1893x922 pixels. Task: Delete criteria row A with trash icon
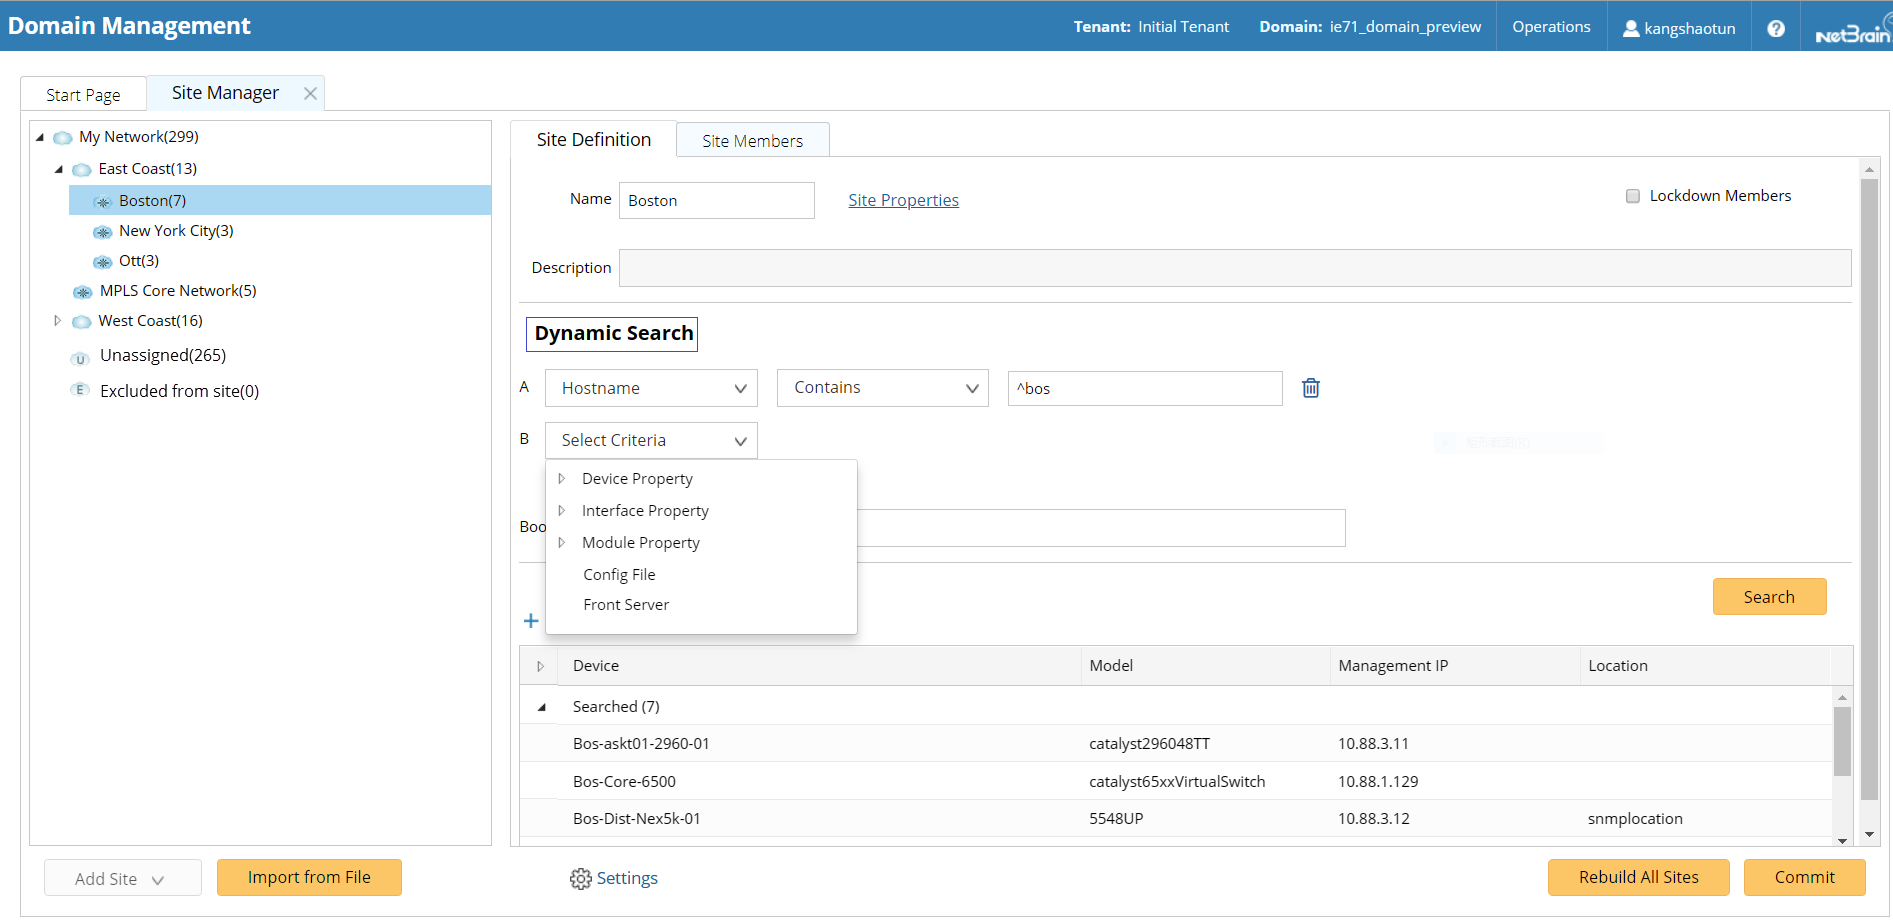1310,388
